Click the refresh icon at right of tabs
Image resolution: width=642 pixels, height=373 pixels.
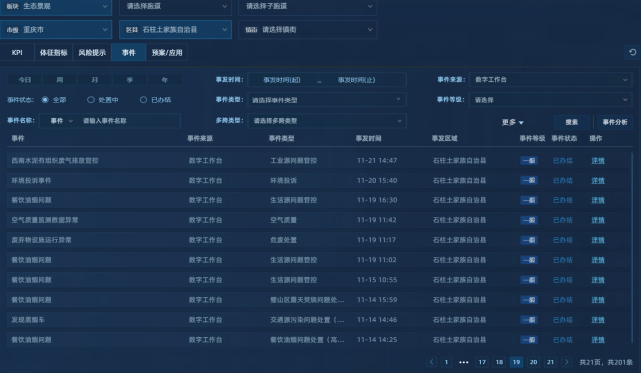pyautogui.click(x=632, y=52)
